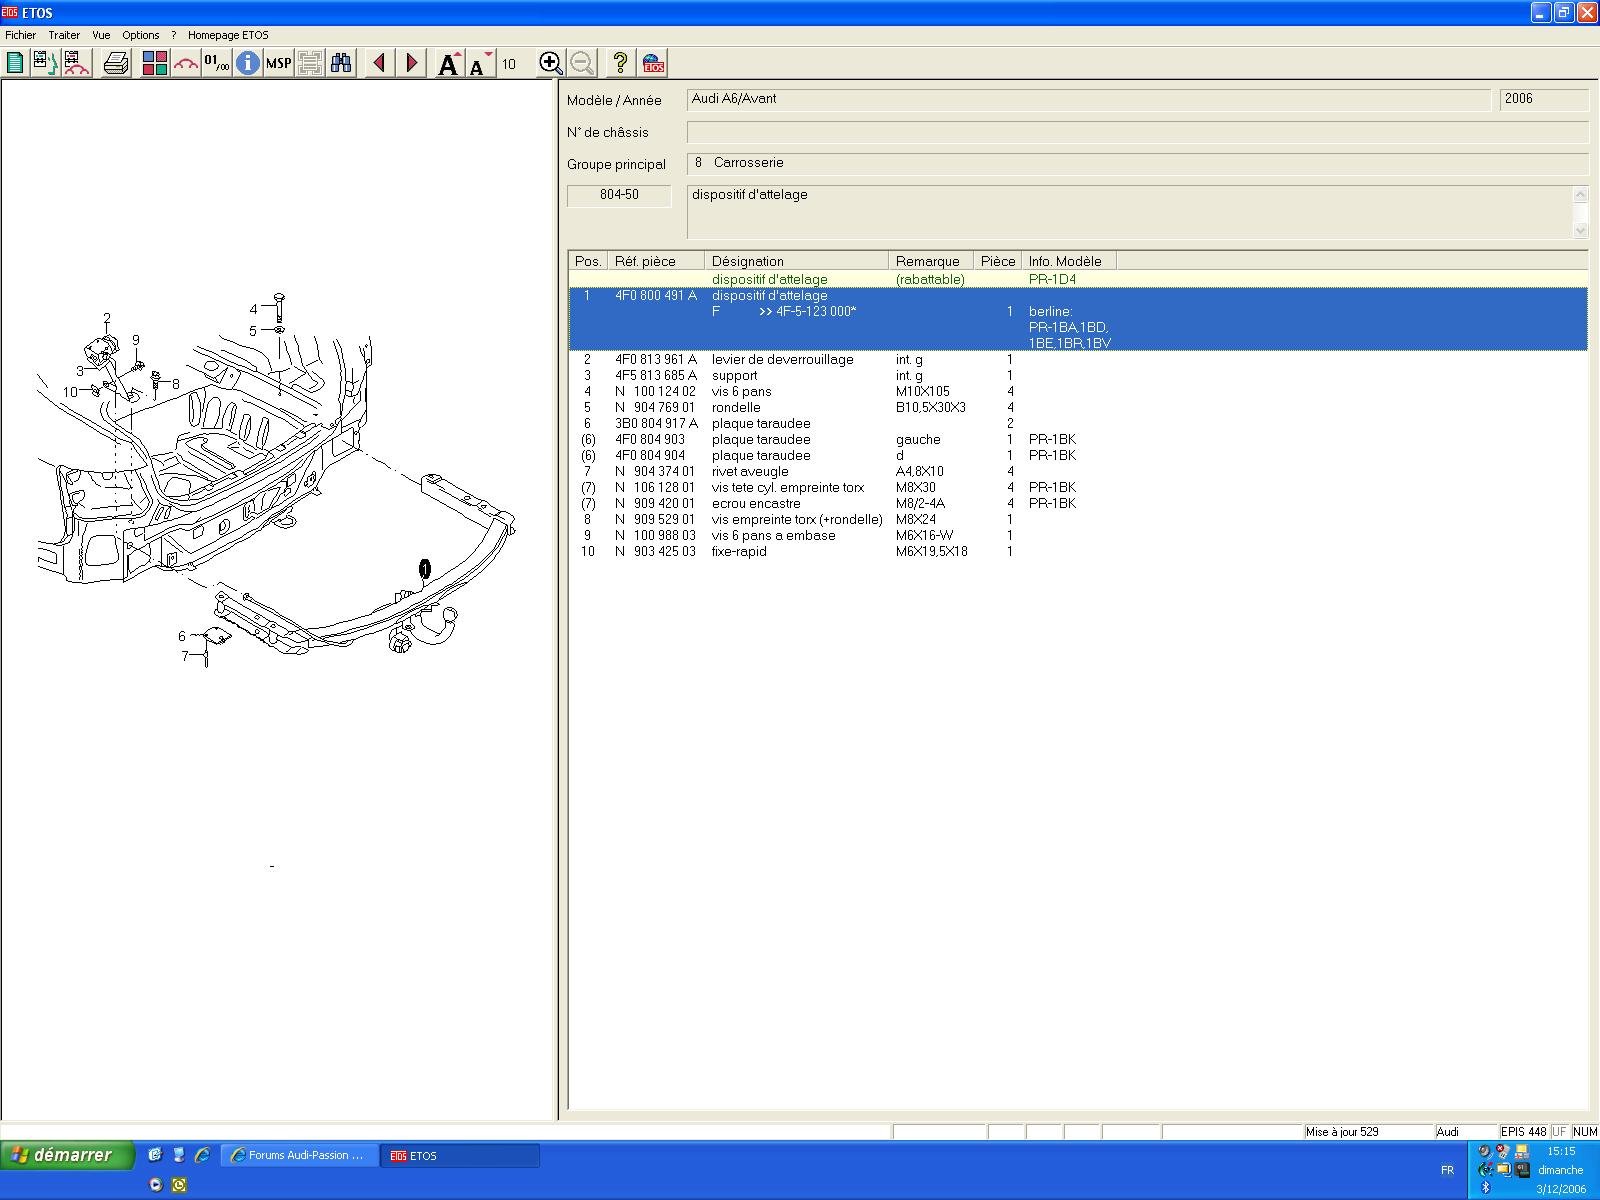Click the printer icon in toolbar
Viewport: 1600px width, 1200px height.
116,64
